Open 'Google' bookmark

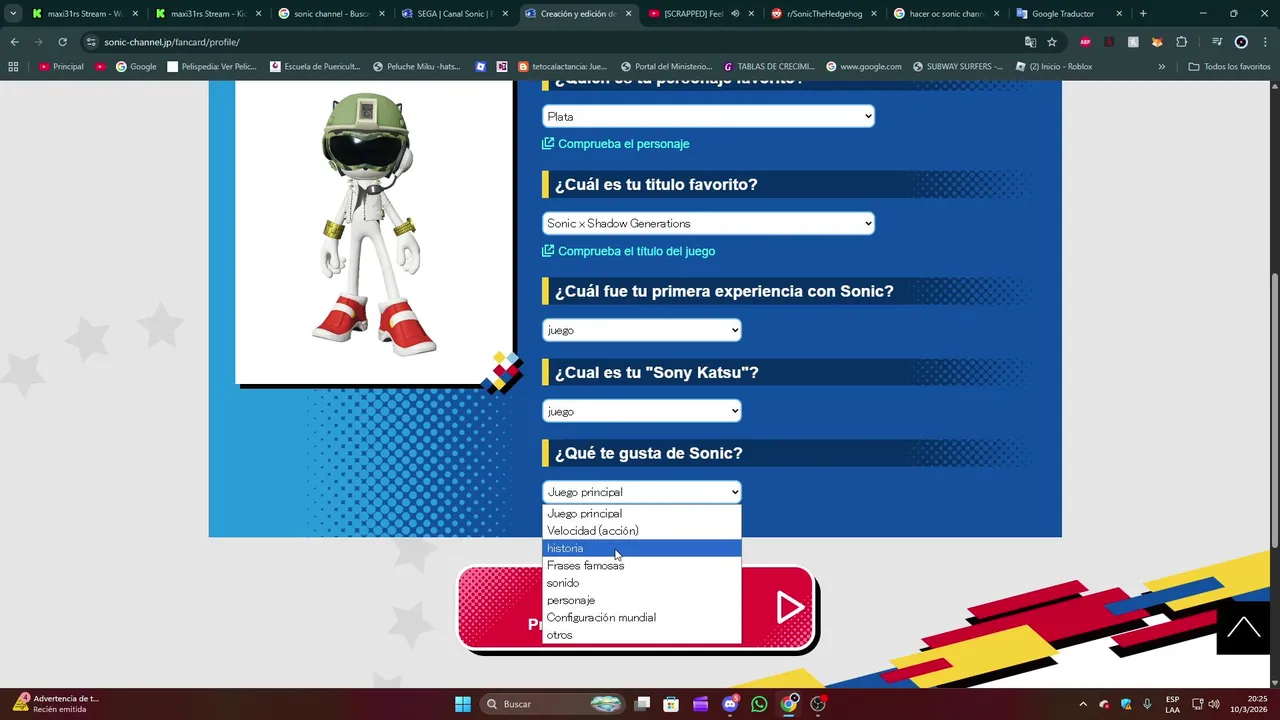click(x=136, y=67)
